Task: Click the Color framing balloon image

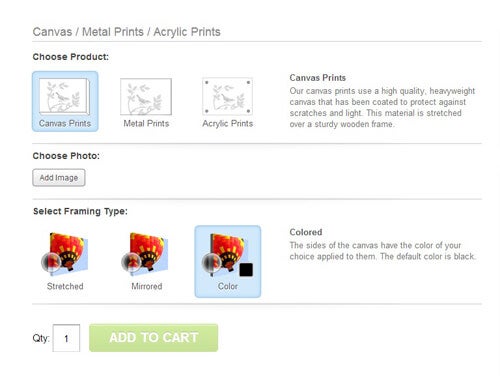Action: pyautogui.click(x=228, y=252)
